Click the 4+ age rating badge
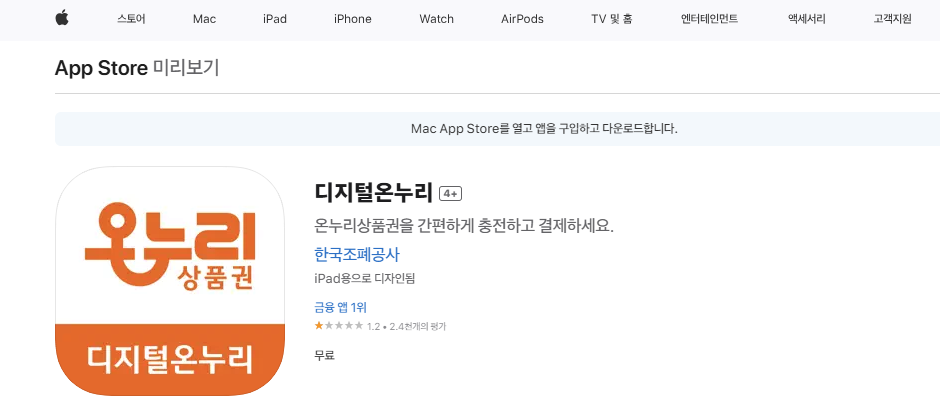Viewport: 940px width, 413px height. (450, 194)
